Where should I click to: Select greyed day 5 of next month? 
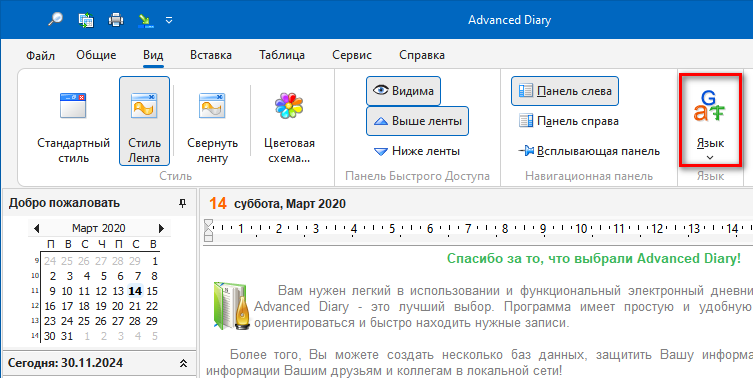pos(155,336)
